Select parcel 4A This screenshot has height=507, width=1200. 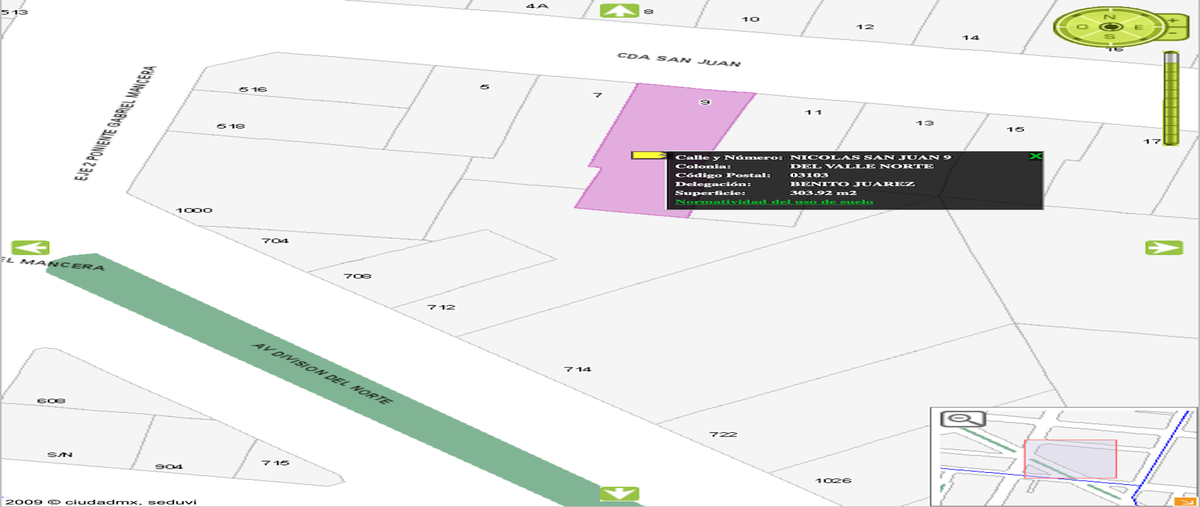pos(537,6)
